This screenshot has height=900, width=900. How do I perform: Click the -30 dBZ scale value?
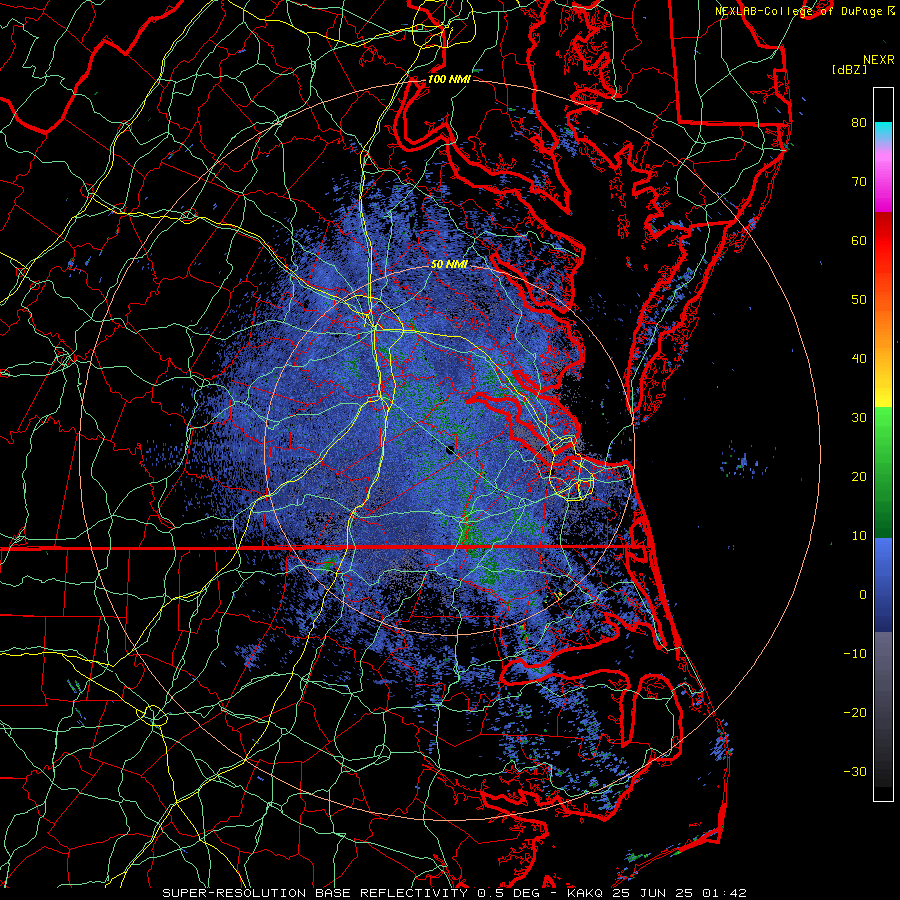click(855, 771)
